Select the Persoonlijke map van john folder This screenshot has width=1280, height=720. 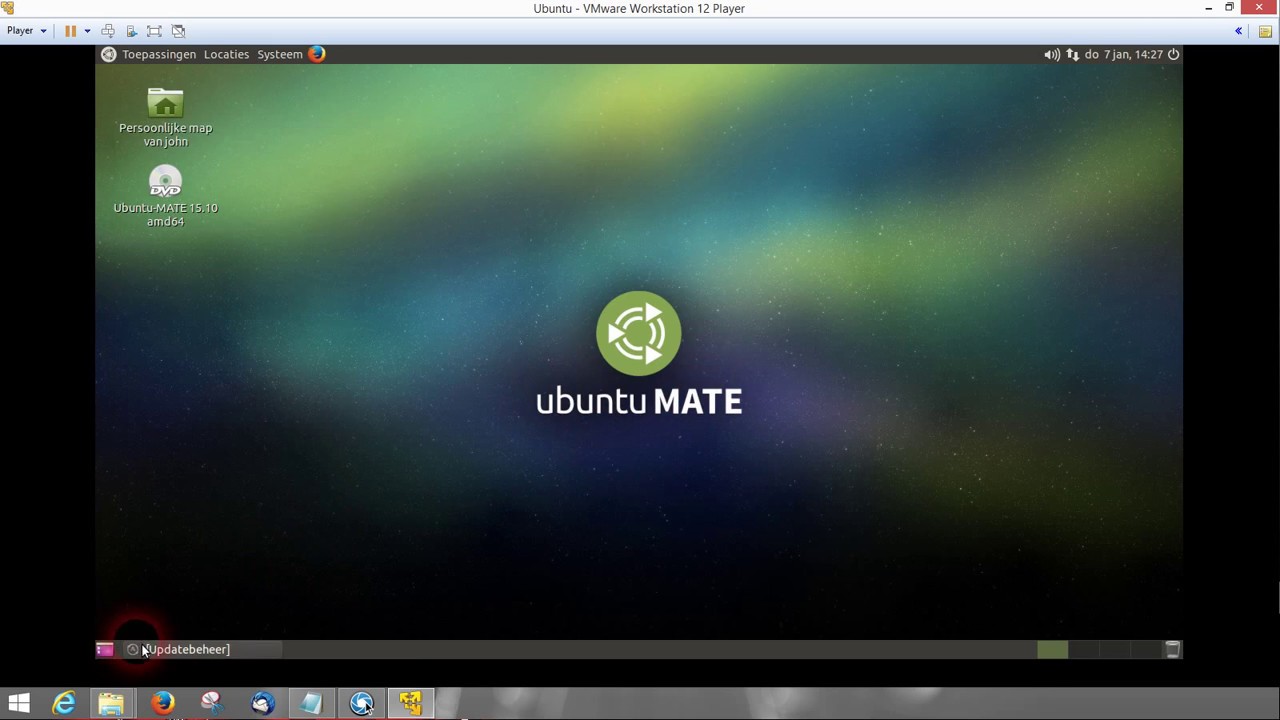click(165, 118)
